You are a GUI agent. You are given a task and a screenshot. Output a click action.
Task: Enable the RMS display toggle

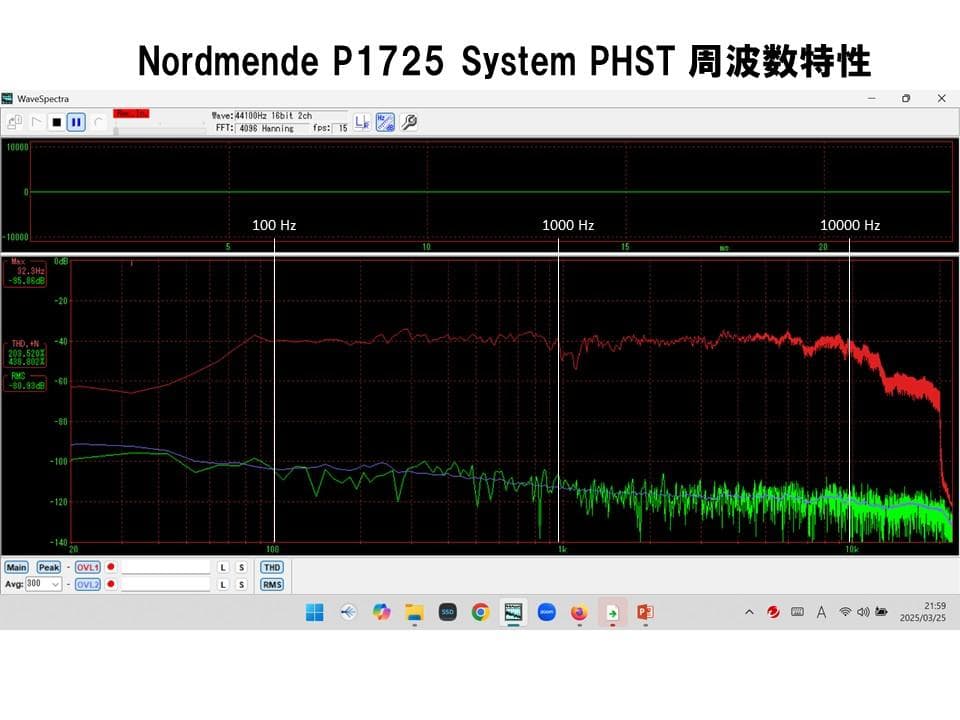[x=271, y=584]
